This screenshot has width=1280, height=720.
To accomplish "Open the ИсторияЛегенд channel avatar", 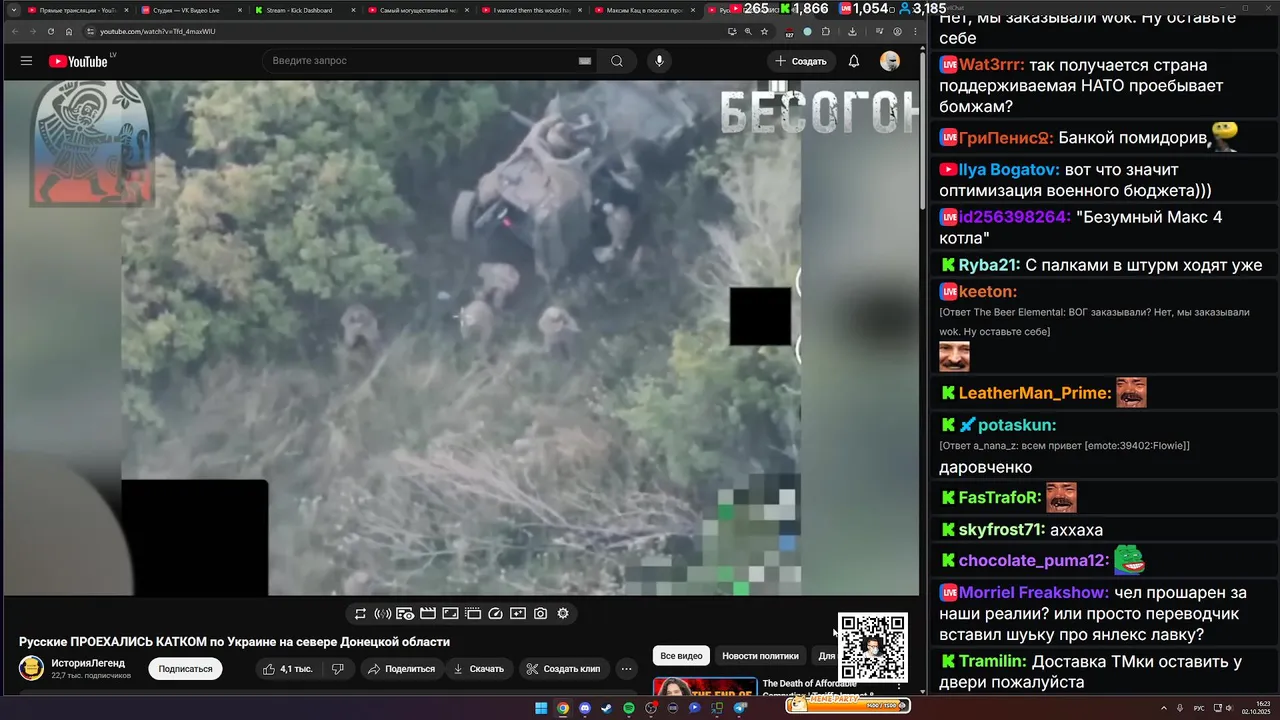I will pos(31,668).
